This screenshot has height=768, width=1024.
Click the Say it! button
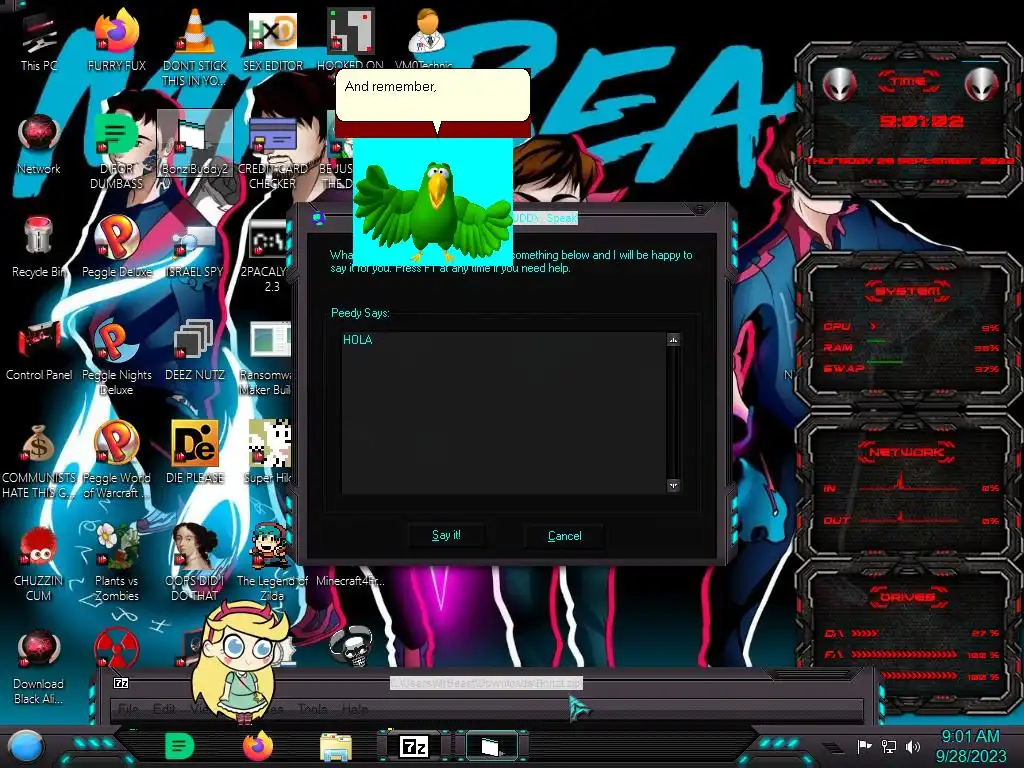point(446,536)
